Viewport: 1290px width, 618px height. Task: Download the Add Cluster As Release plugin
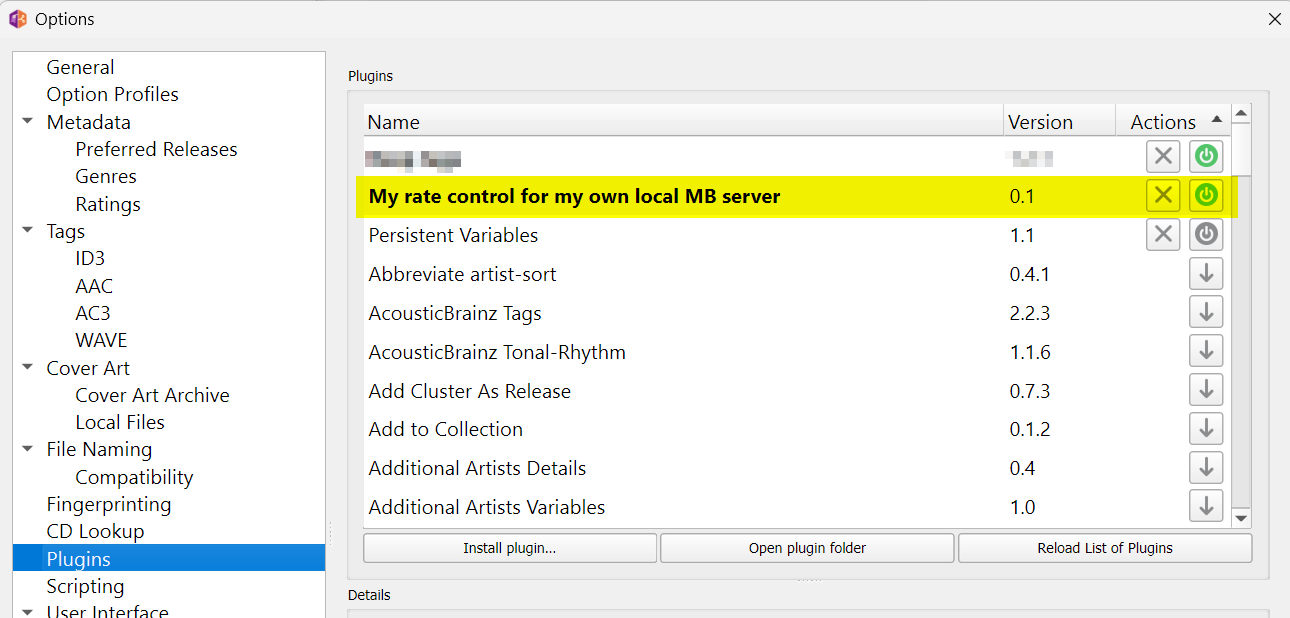pyautogui.click(x=1206, y=390)
